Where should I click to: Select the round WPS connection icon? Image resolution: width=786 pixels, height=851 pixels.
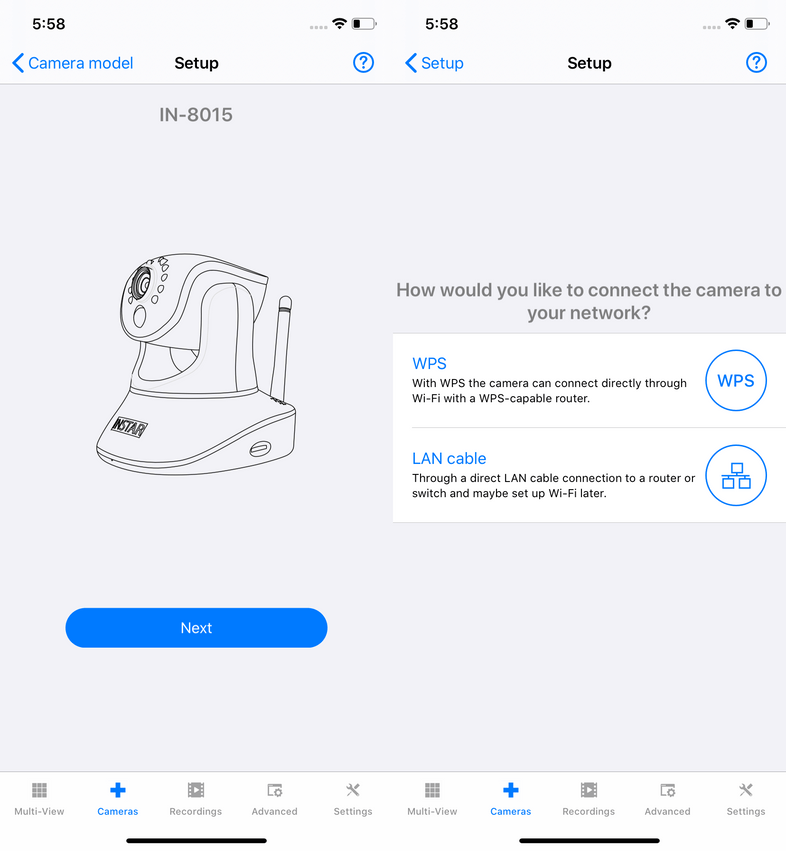736,380
